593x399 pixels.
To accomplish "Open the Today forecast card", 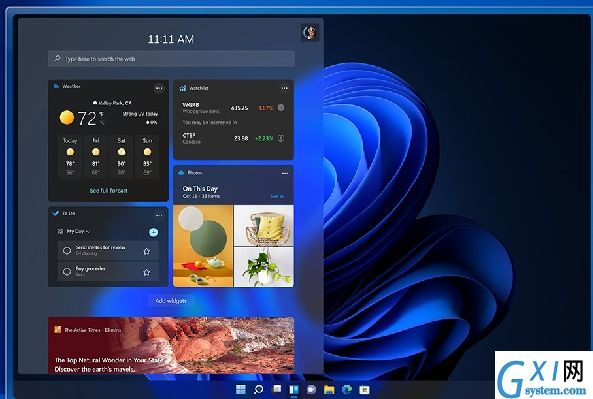I will click(x=70, y=156).
